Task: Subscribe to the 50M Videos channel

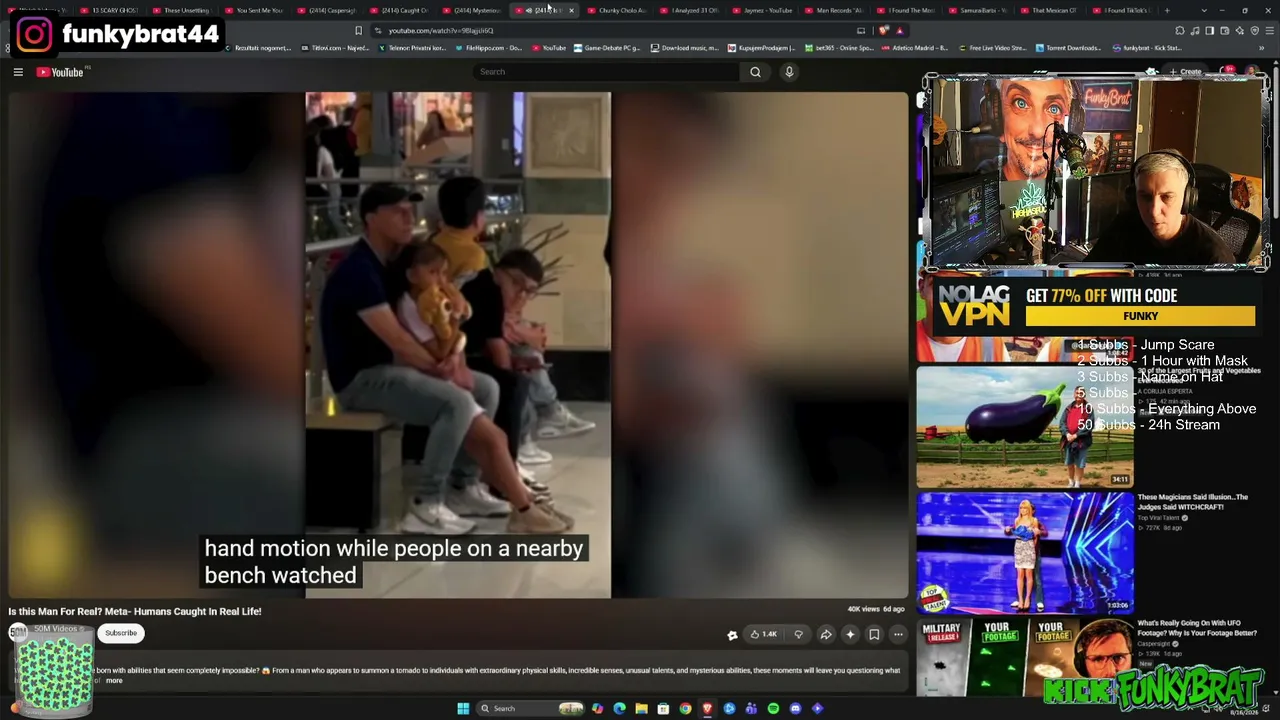Action: (121, 633)
